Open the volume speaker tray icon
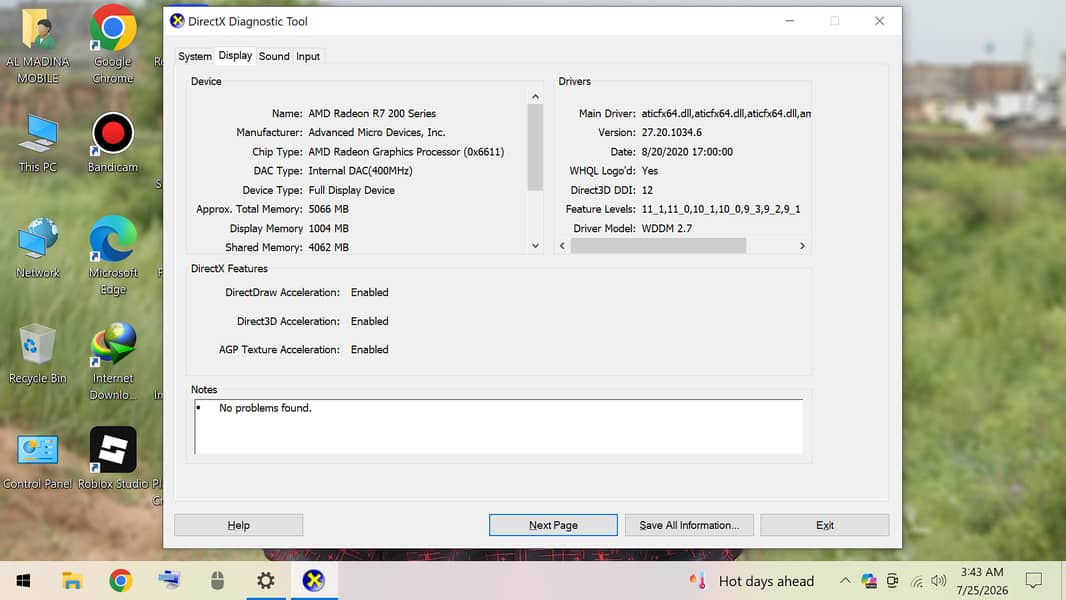The image size is (1066, 600). click(x=939, y=581)
